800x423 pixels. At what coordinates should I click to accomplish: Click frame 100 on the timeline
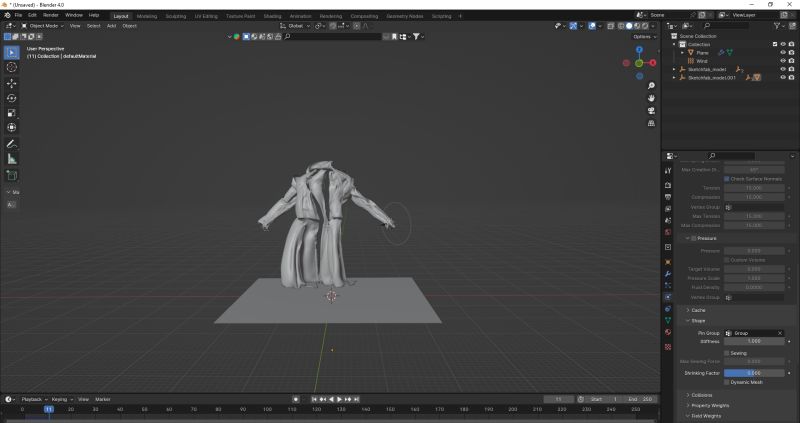267,409
